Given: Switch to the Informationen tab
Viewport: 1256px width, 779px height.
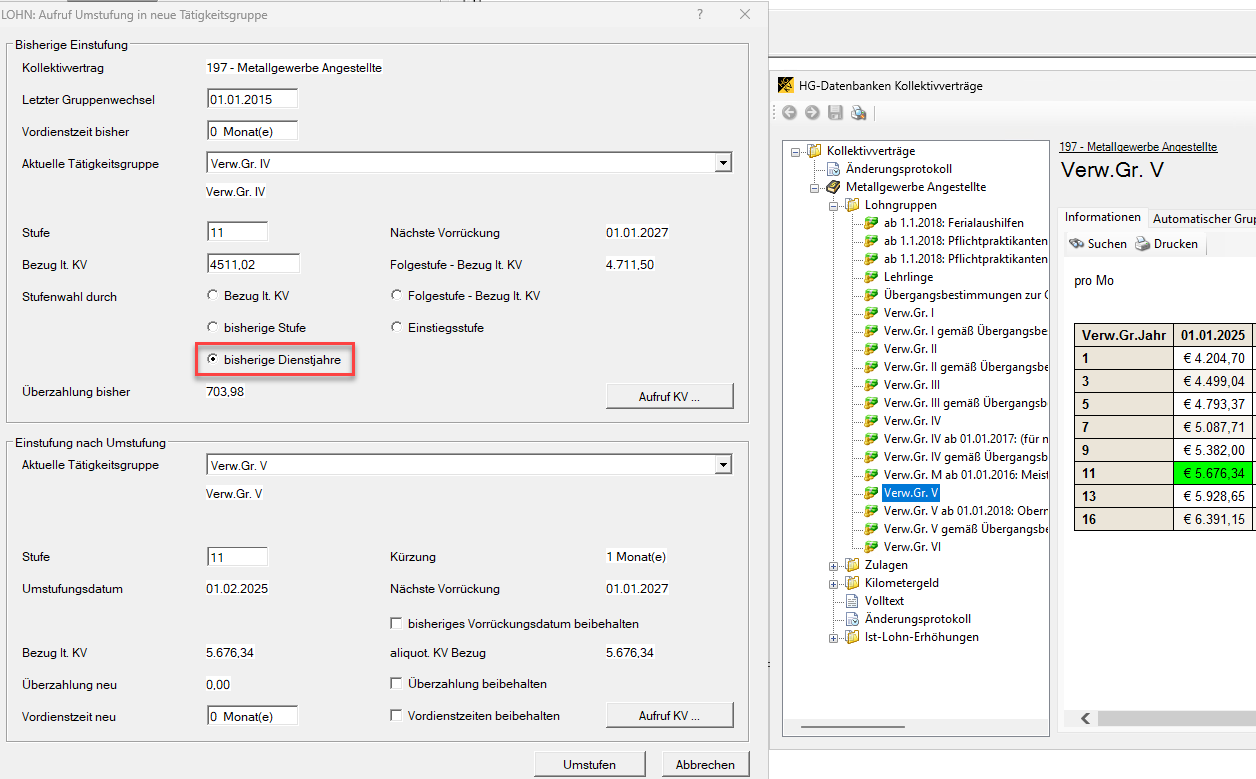Looking at the screenshot, I should pyautogui.click(x=1102, y=218).
